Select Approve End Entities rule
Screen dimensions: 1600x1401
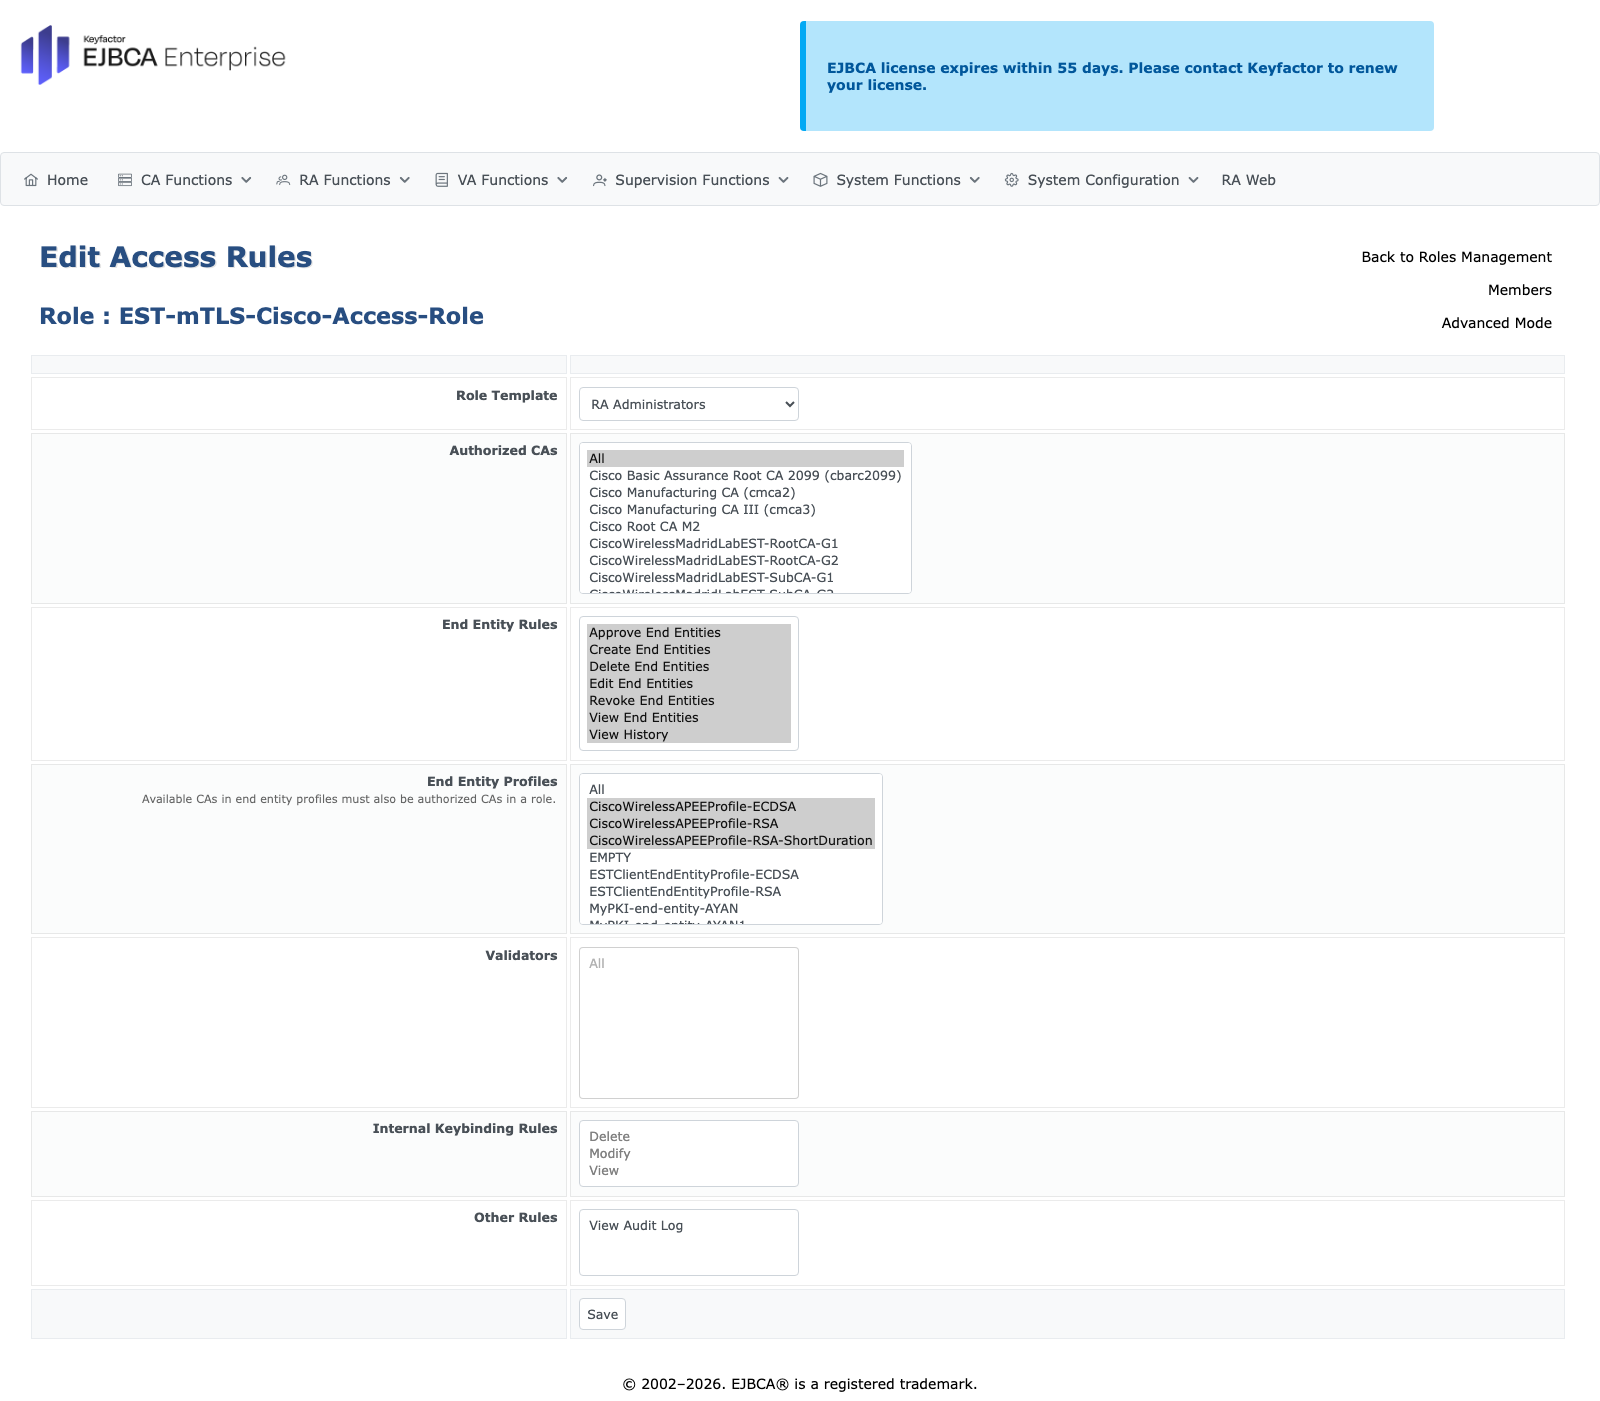(689, 633)
